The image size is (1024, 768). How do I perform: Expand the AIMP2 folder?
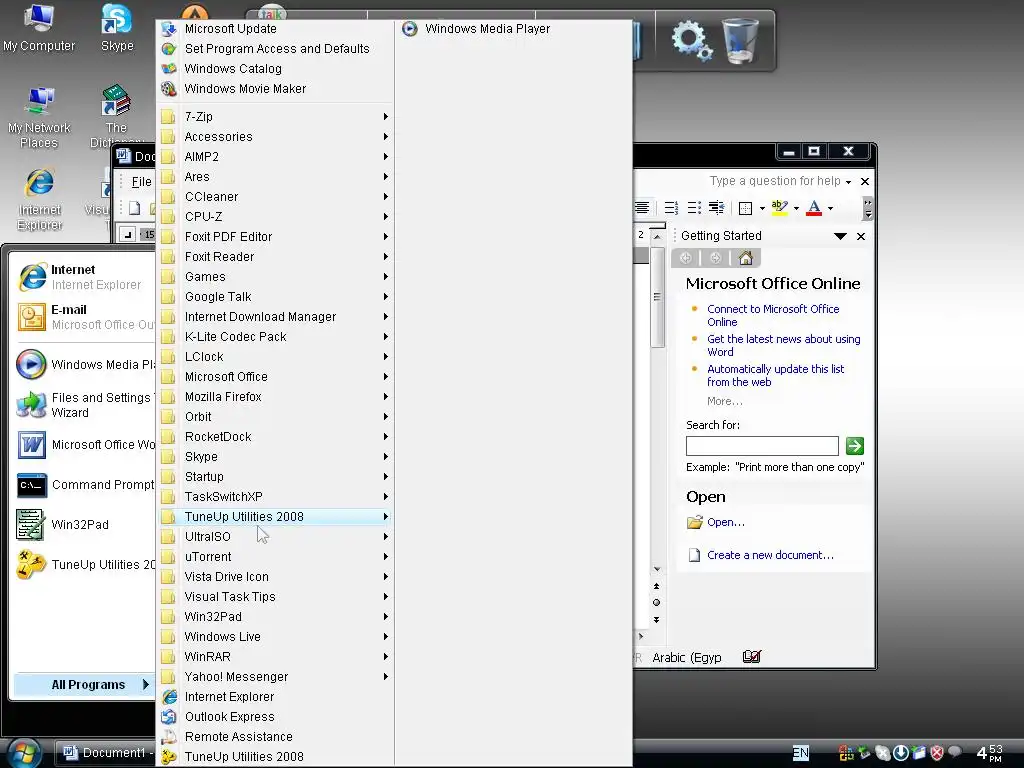[274, 157]
